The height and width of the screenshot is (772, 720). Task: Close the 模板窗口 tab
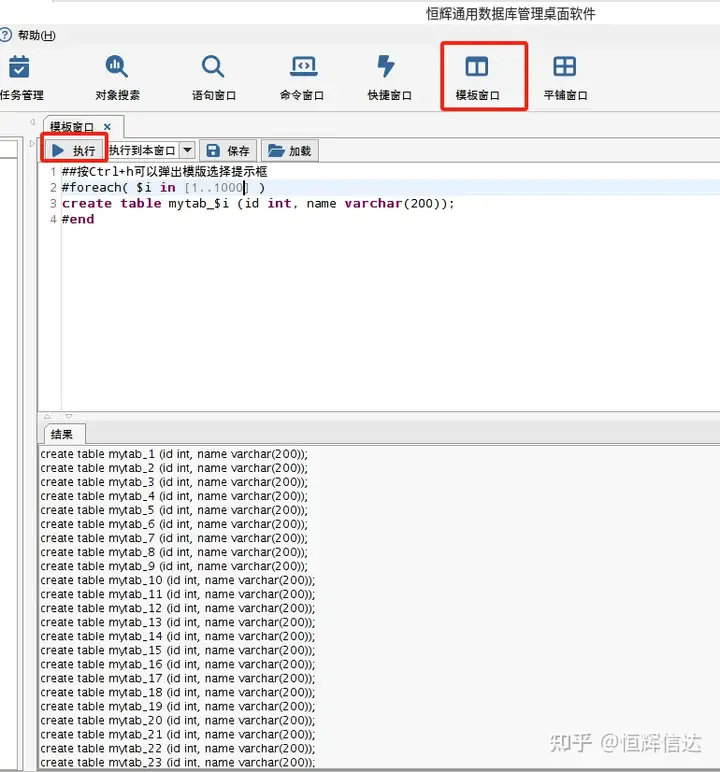click(107, 127)
